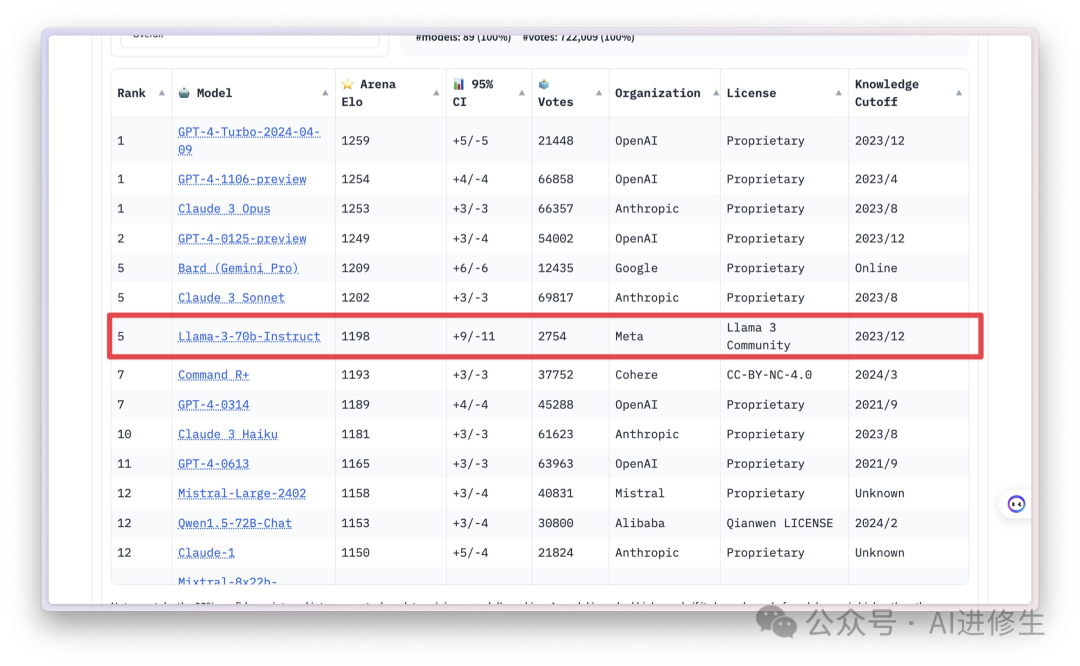Select the votes value 21448

tap(555, 141)
